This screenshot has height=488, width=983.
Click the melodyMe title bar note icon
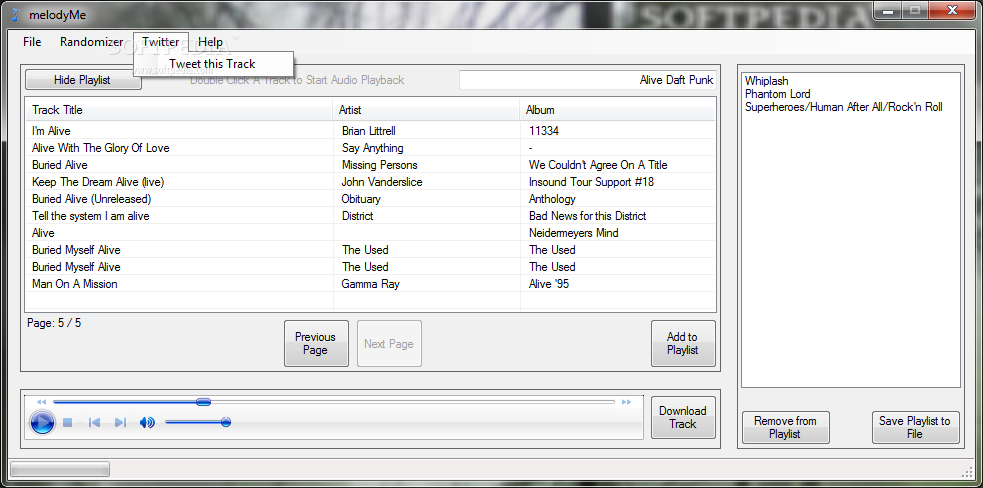16,14
